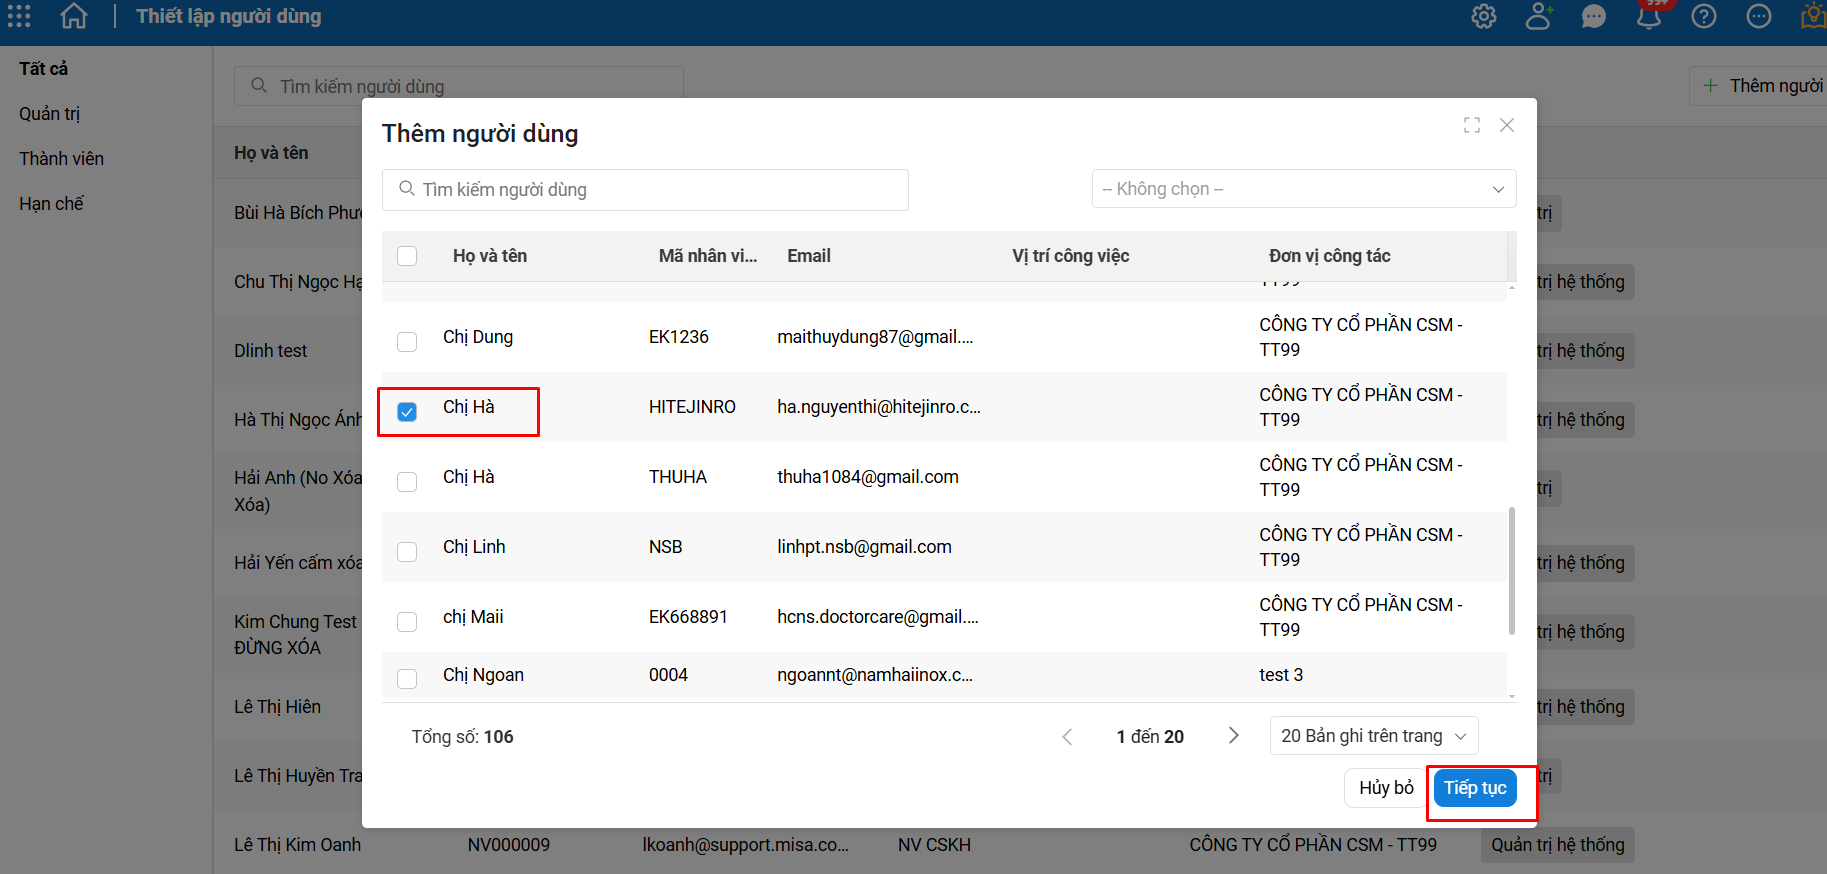Go to home via house icon
The height and width of the screenshot is (874, 1827).
(x=74, y=16)
